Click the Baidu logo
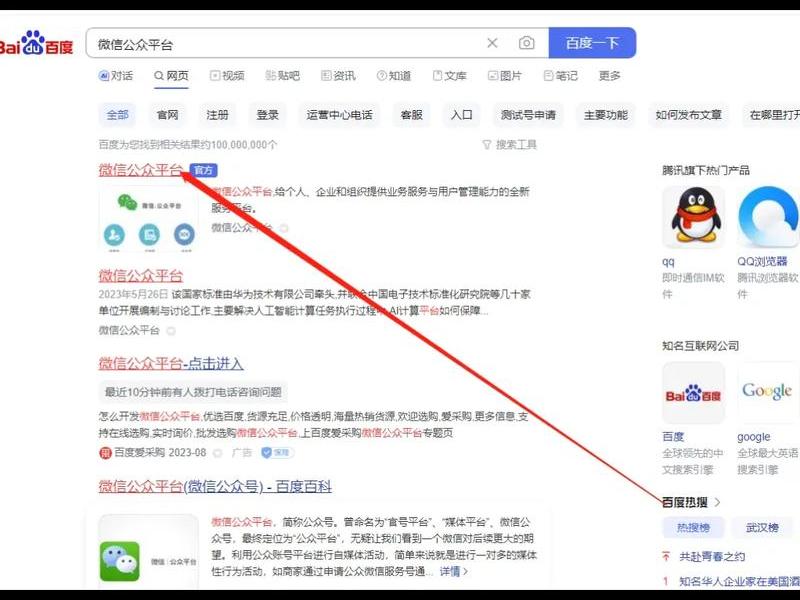The height and width of the screenshot is (600, 800). pos(36,43)
